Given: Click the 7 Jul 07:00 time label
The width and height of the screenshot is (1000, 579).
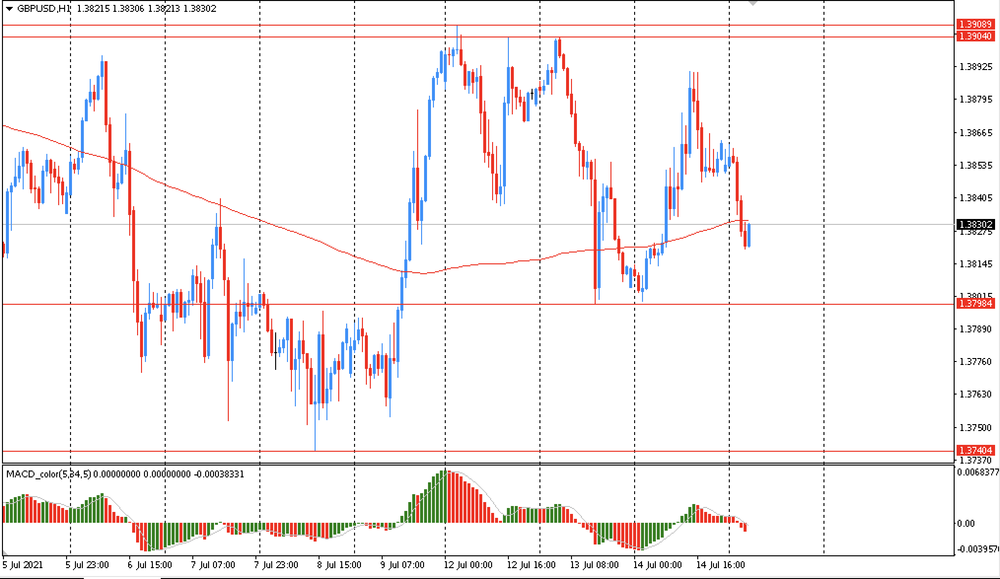Looking at the screenshot, I should 213,565.
